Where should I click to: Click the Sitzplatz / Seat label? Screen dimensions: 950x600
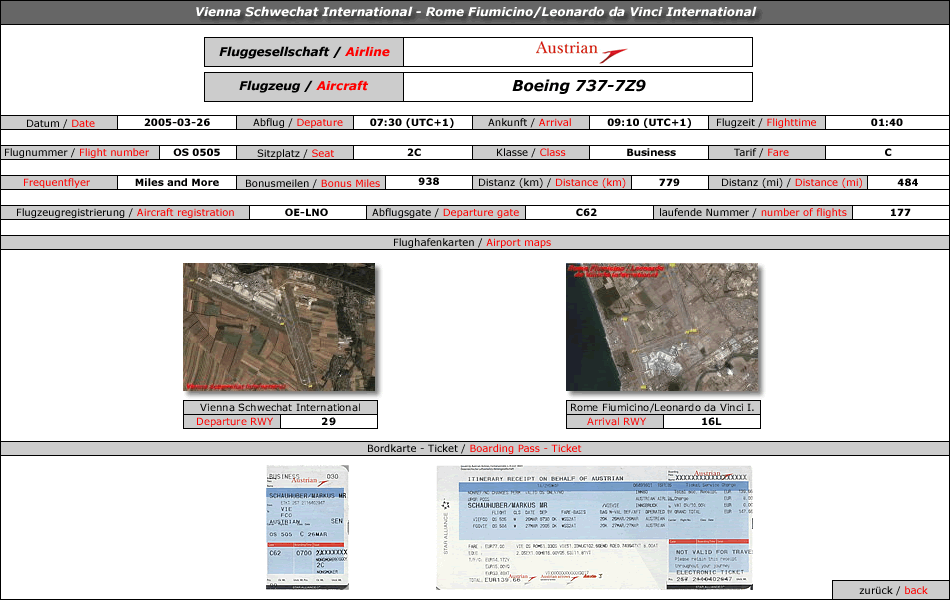(x=294, y=153)
